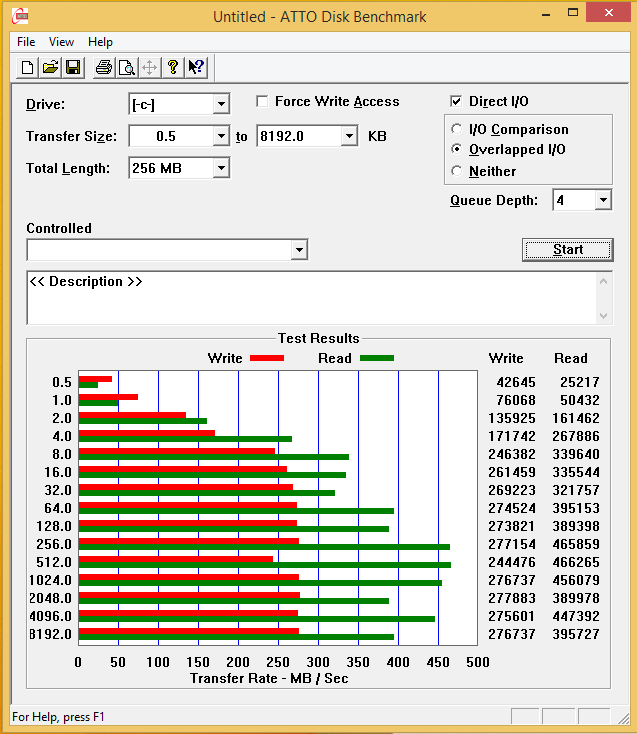
Task: Click the 1024.0 transfer size row label
Action: click(x=50, y=580)
